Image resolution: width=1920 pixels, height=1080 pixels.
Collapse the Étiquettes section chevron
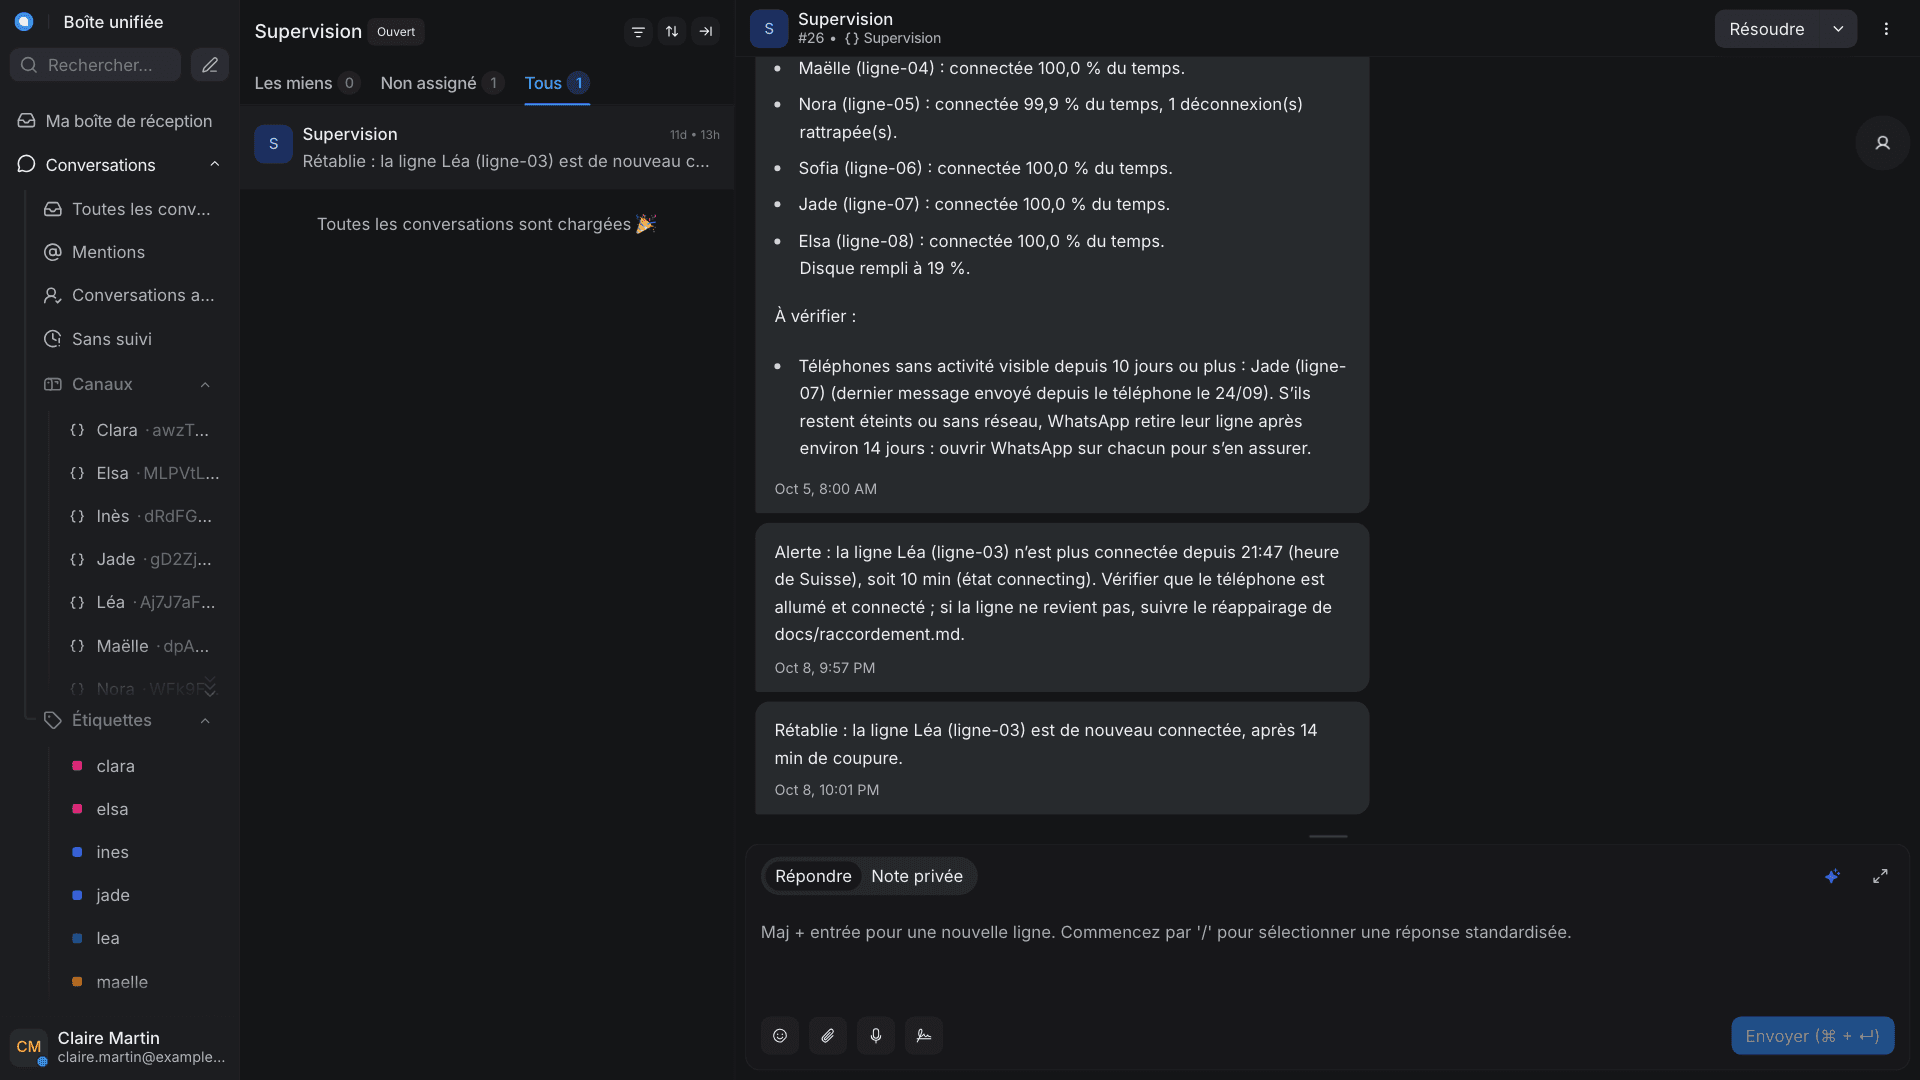[x=205, y=721]
